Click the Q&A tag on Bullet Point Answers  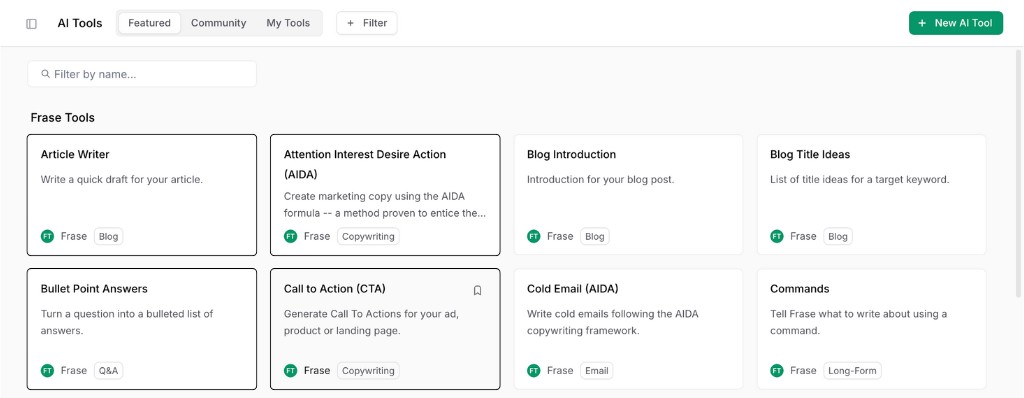point(108,371)
